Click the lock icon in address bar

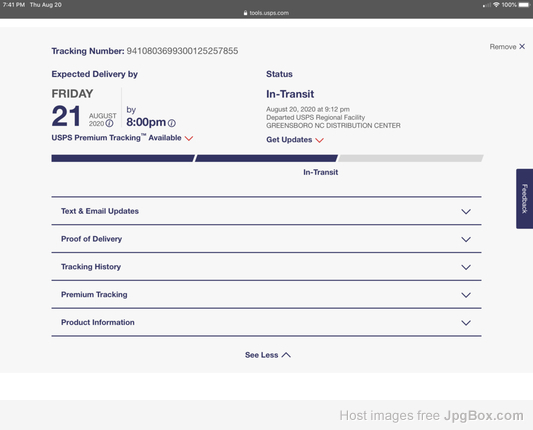245,13
